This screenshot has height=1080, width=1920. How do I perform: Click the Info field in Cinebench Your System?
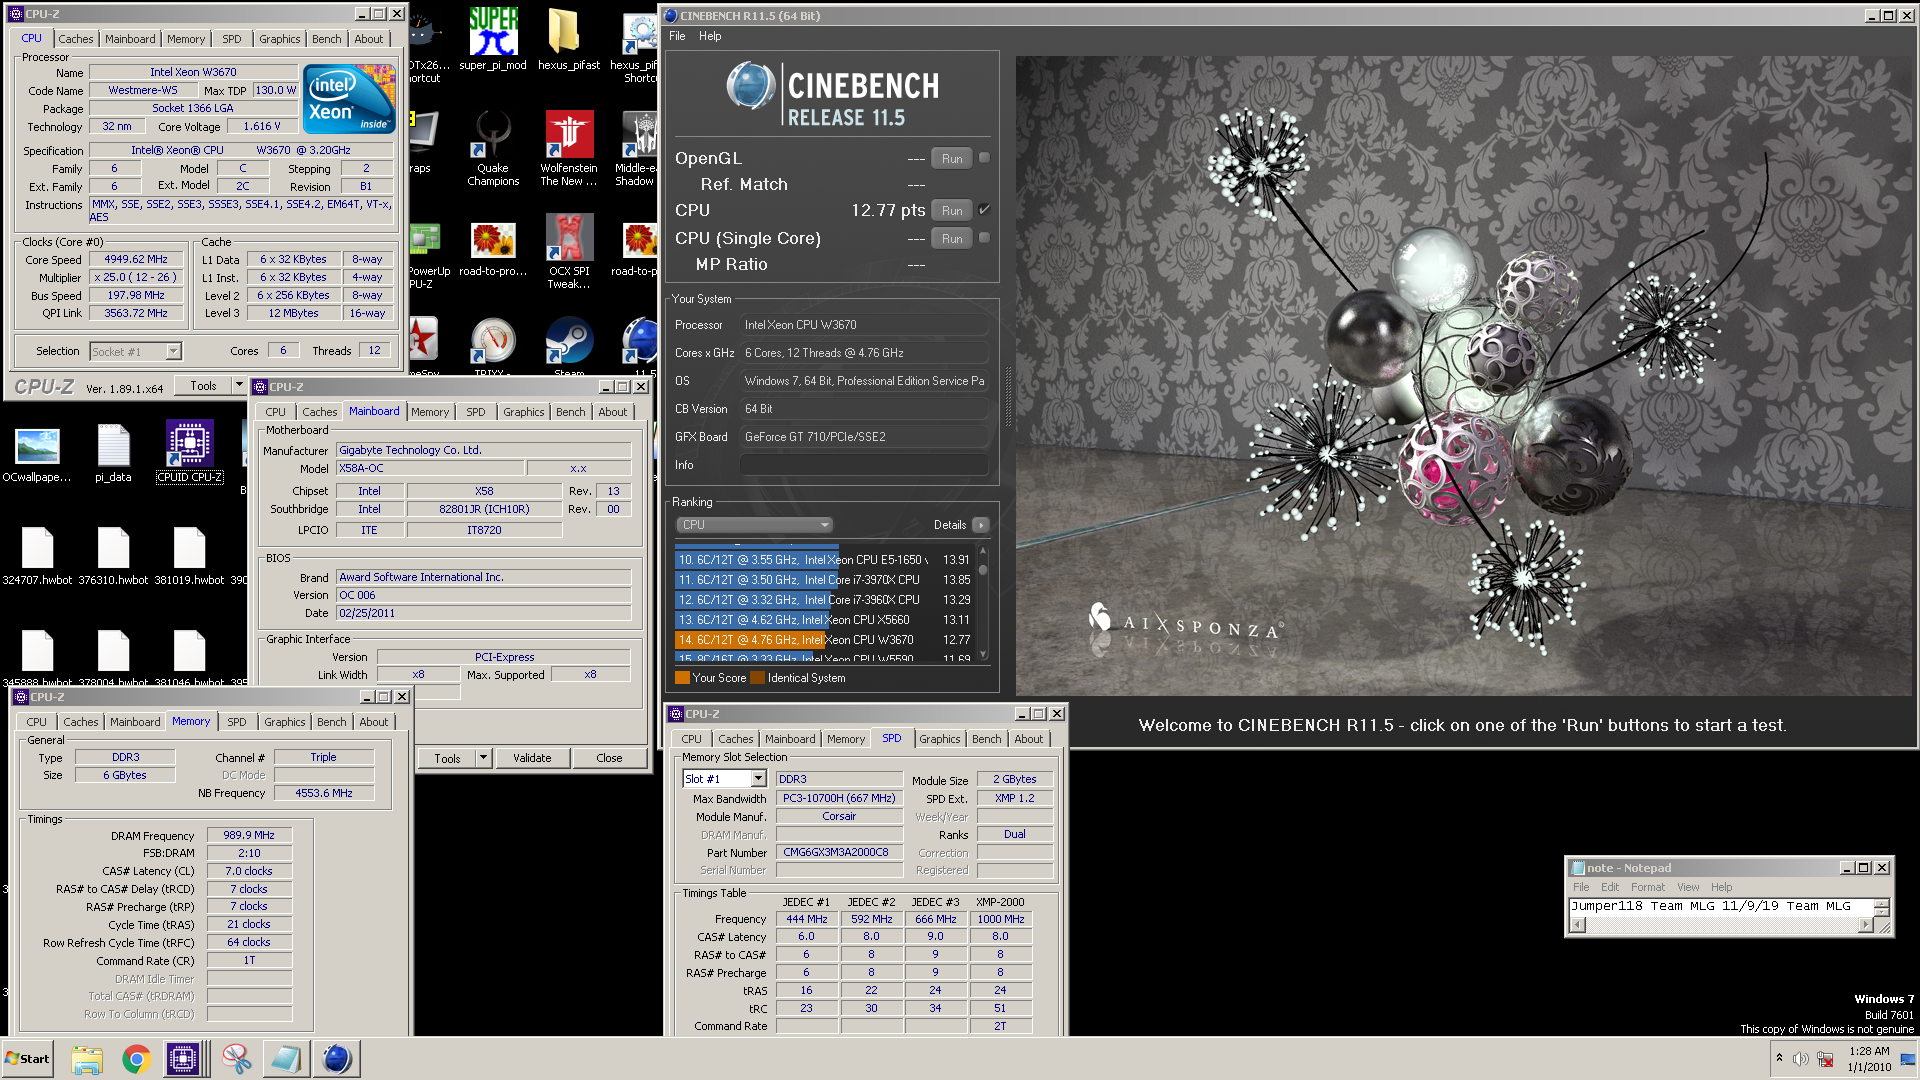pos(864,465)
